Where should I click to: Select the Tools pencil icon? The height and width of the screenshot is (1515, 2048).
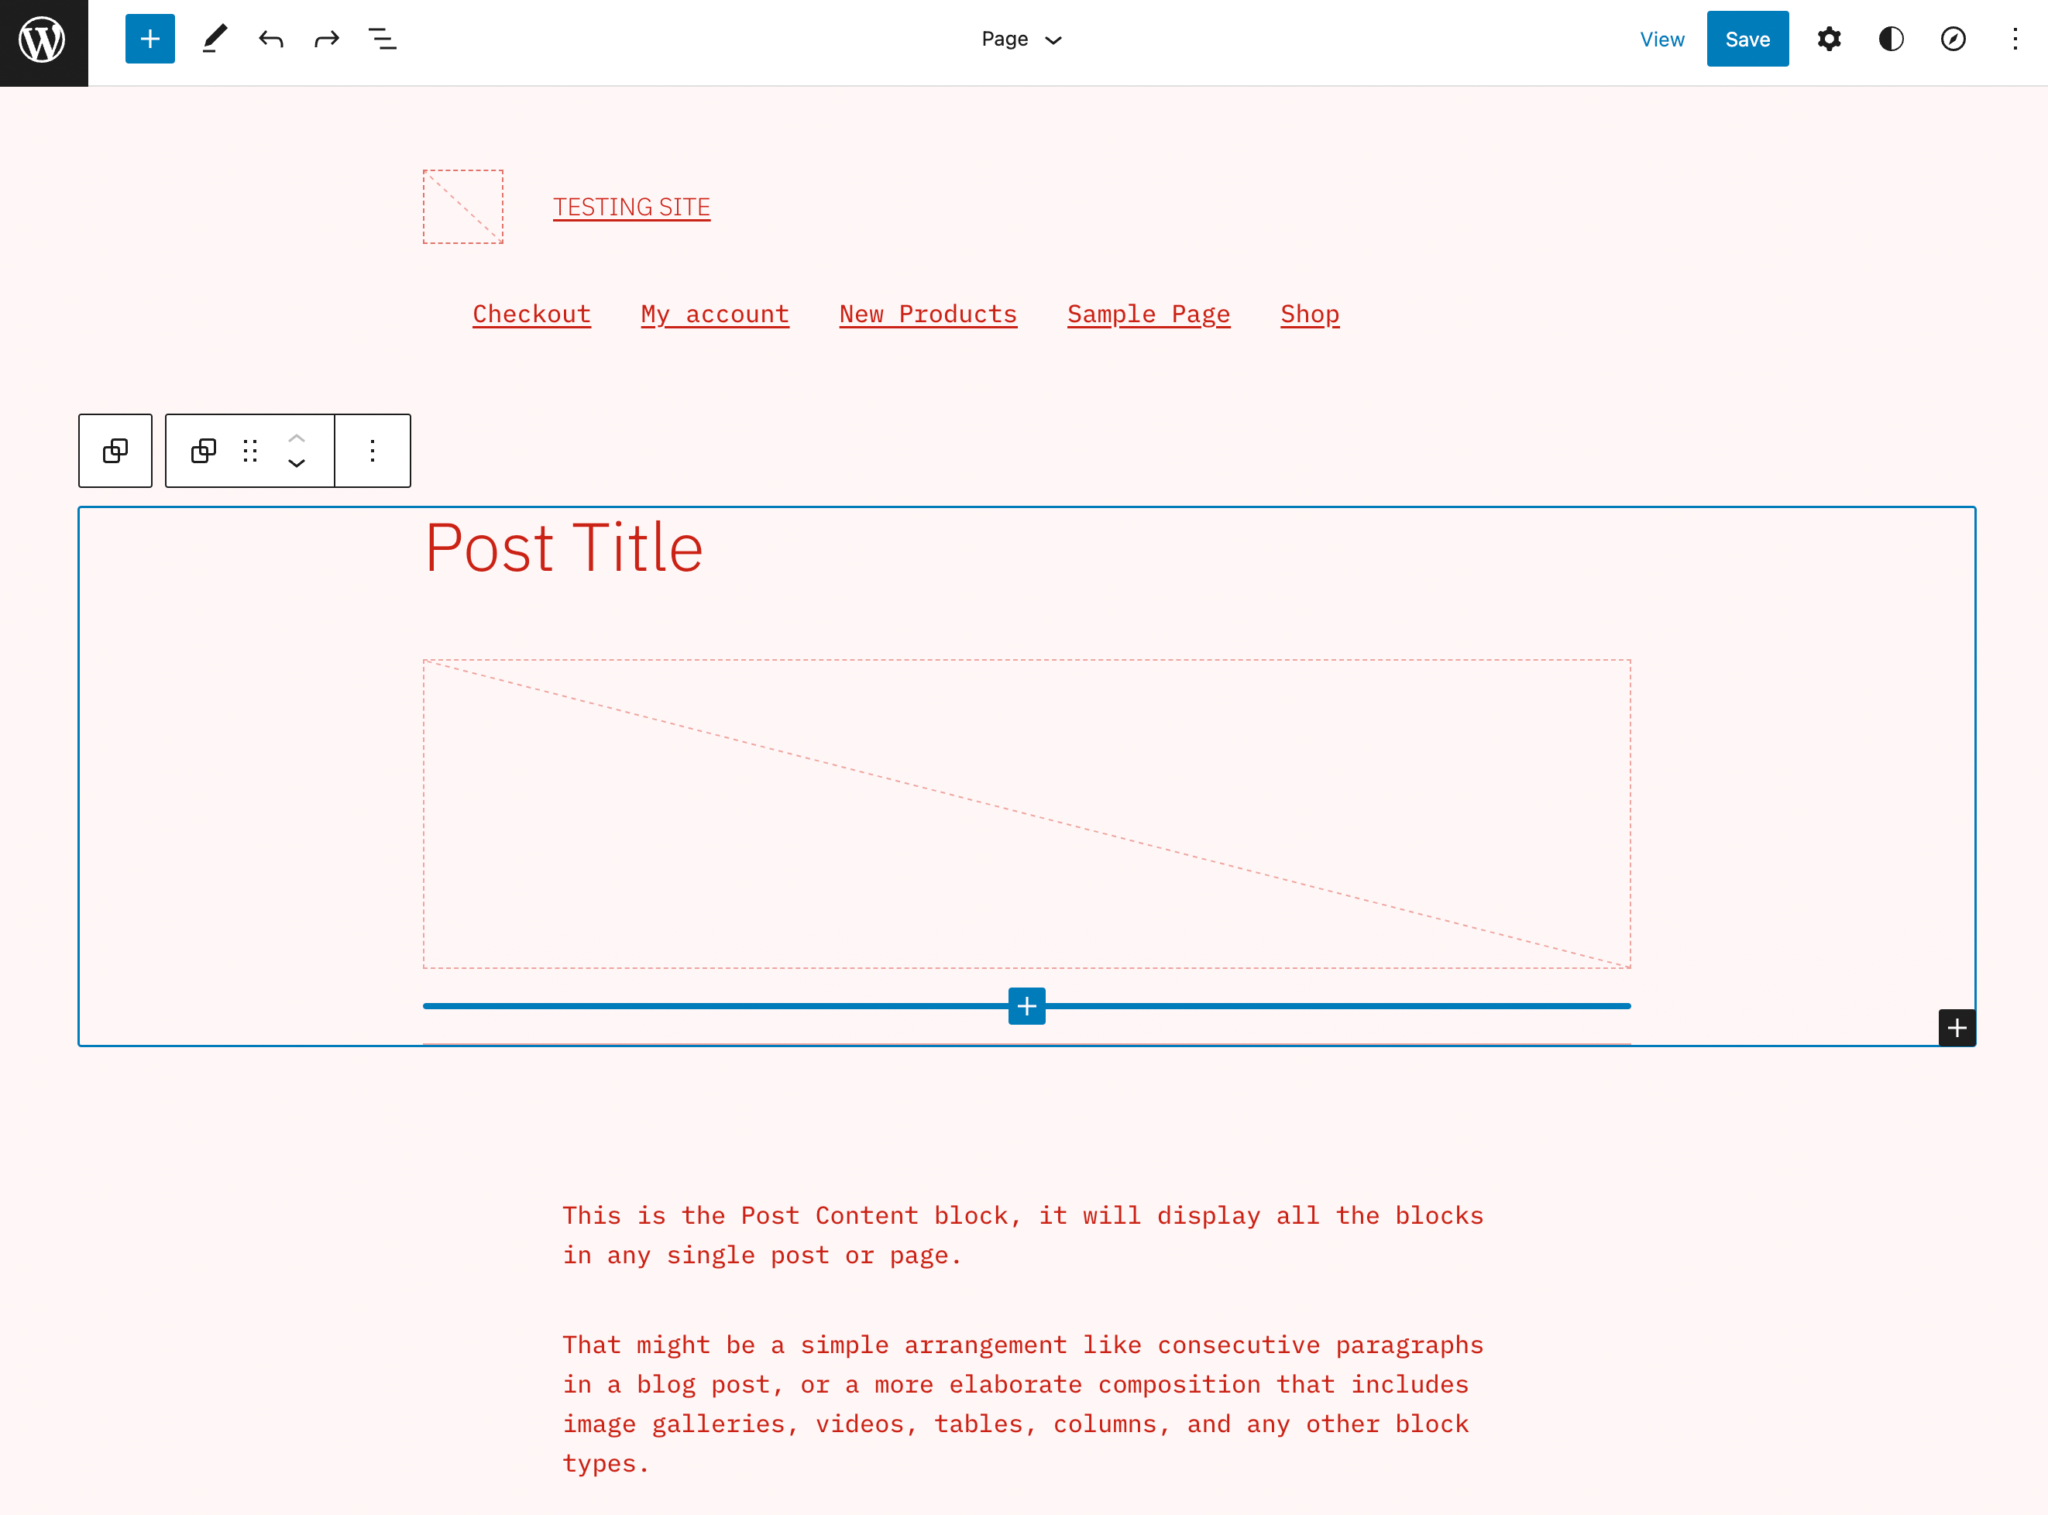(214, 39)
